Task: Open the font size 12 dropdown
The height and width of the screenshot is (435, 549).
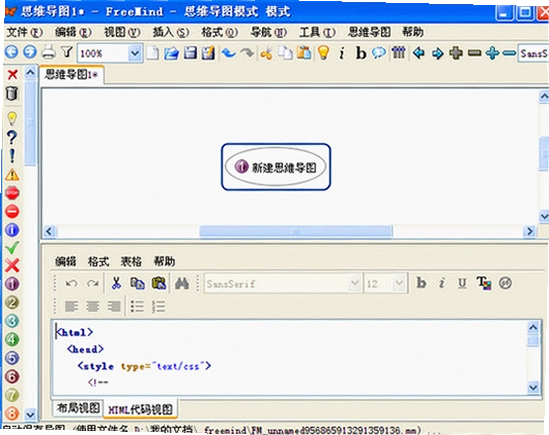Action: (398, 283)
